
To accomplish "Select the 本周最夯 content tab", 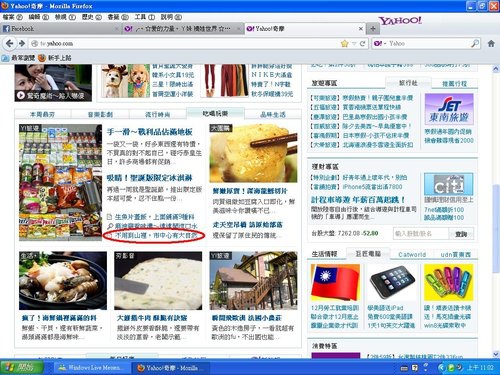I will 42,114.
